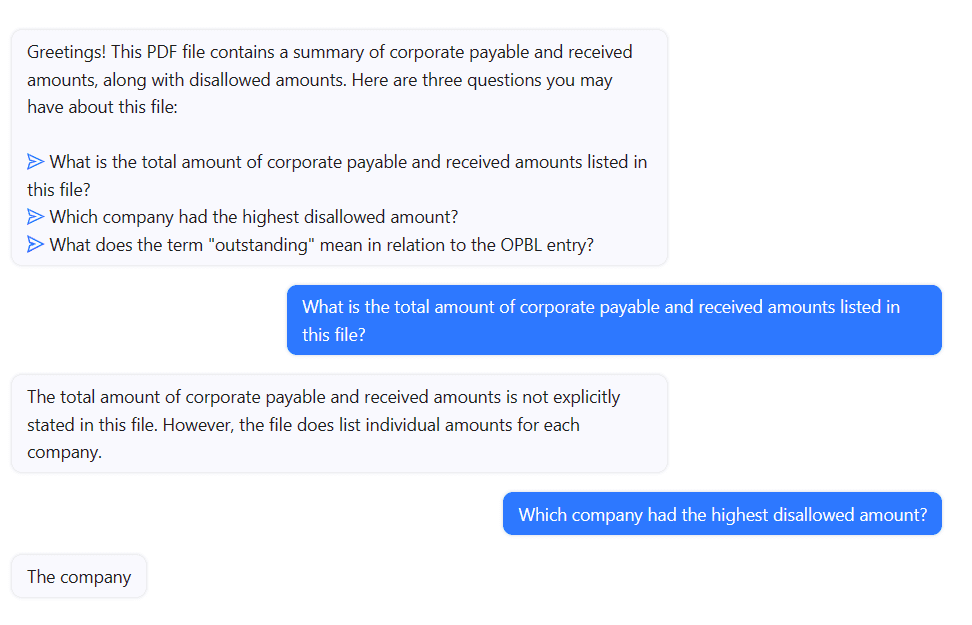The image size is (972, 625).
Task: Click the blue "Which company had the highest disallowed amount?" message
Action: click(x=722, y=515)
